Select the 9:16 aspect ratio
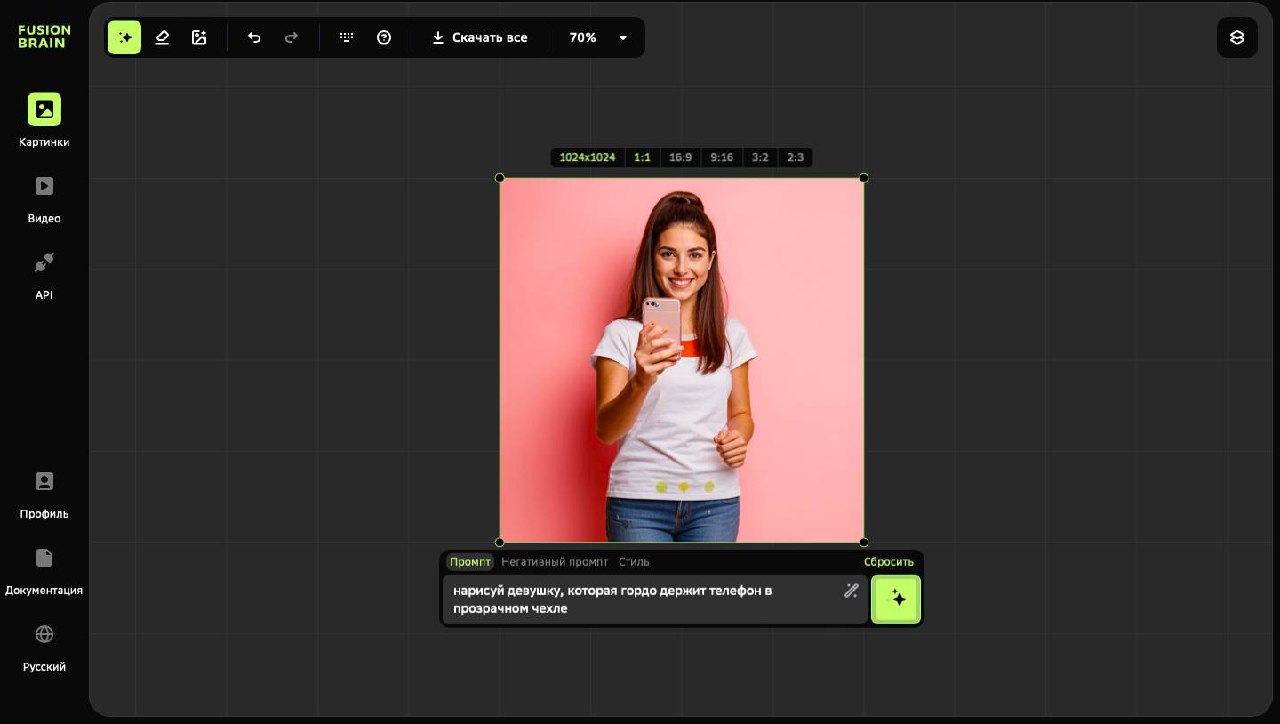 click(x=721, y=158)
